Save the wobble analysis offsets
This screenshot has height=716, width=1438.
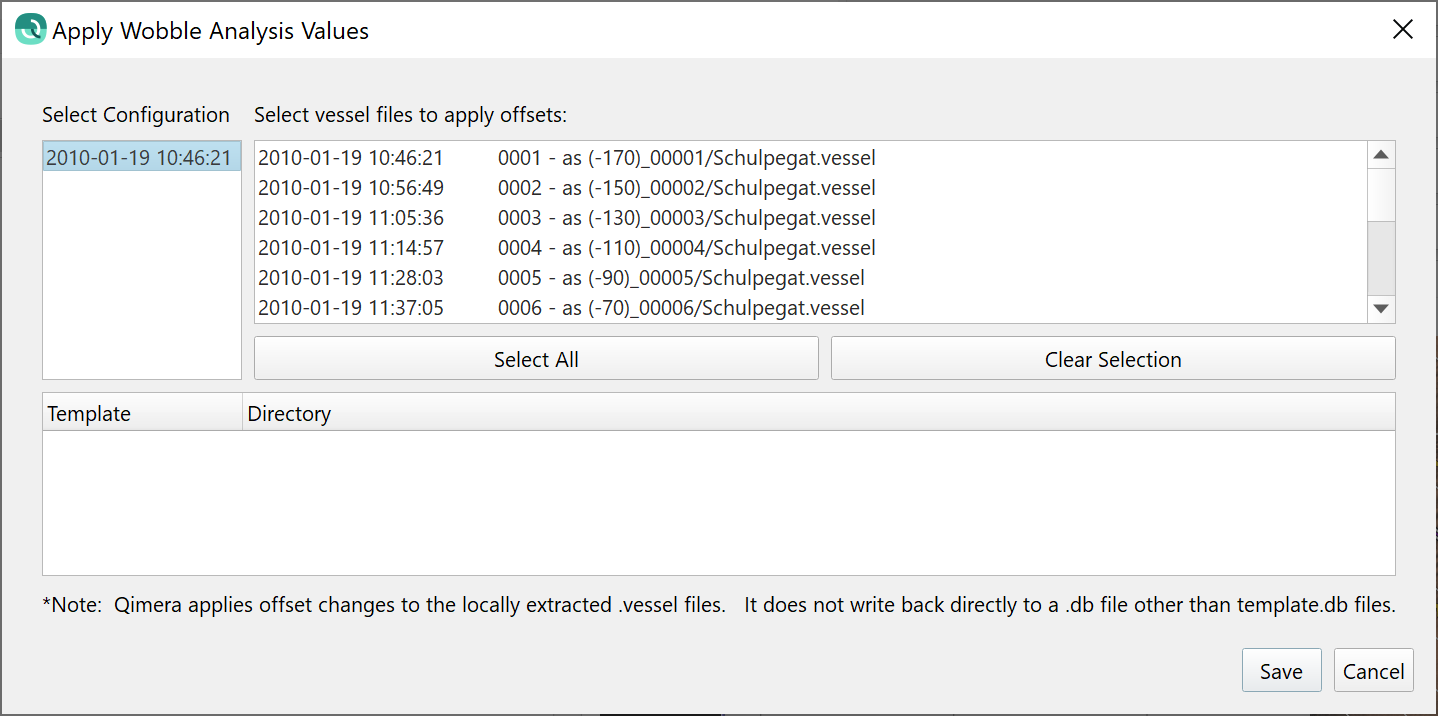1281,671
